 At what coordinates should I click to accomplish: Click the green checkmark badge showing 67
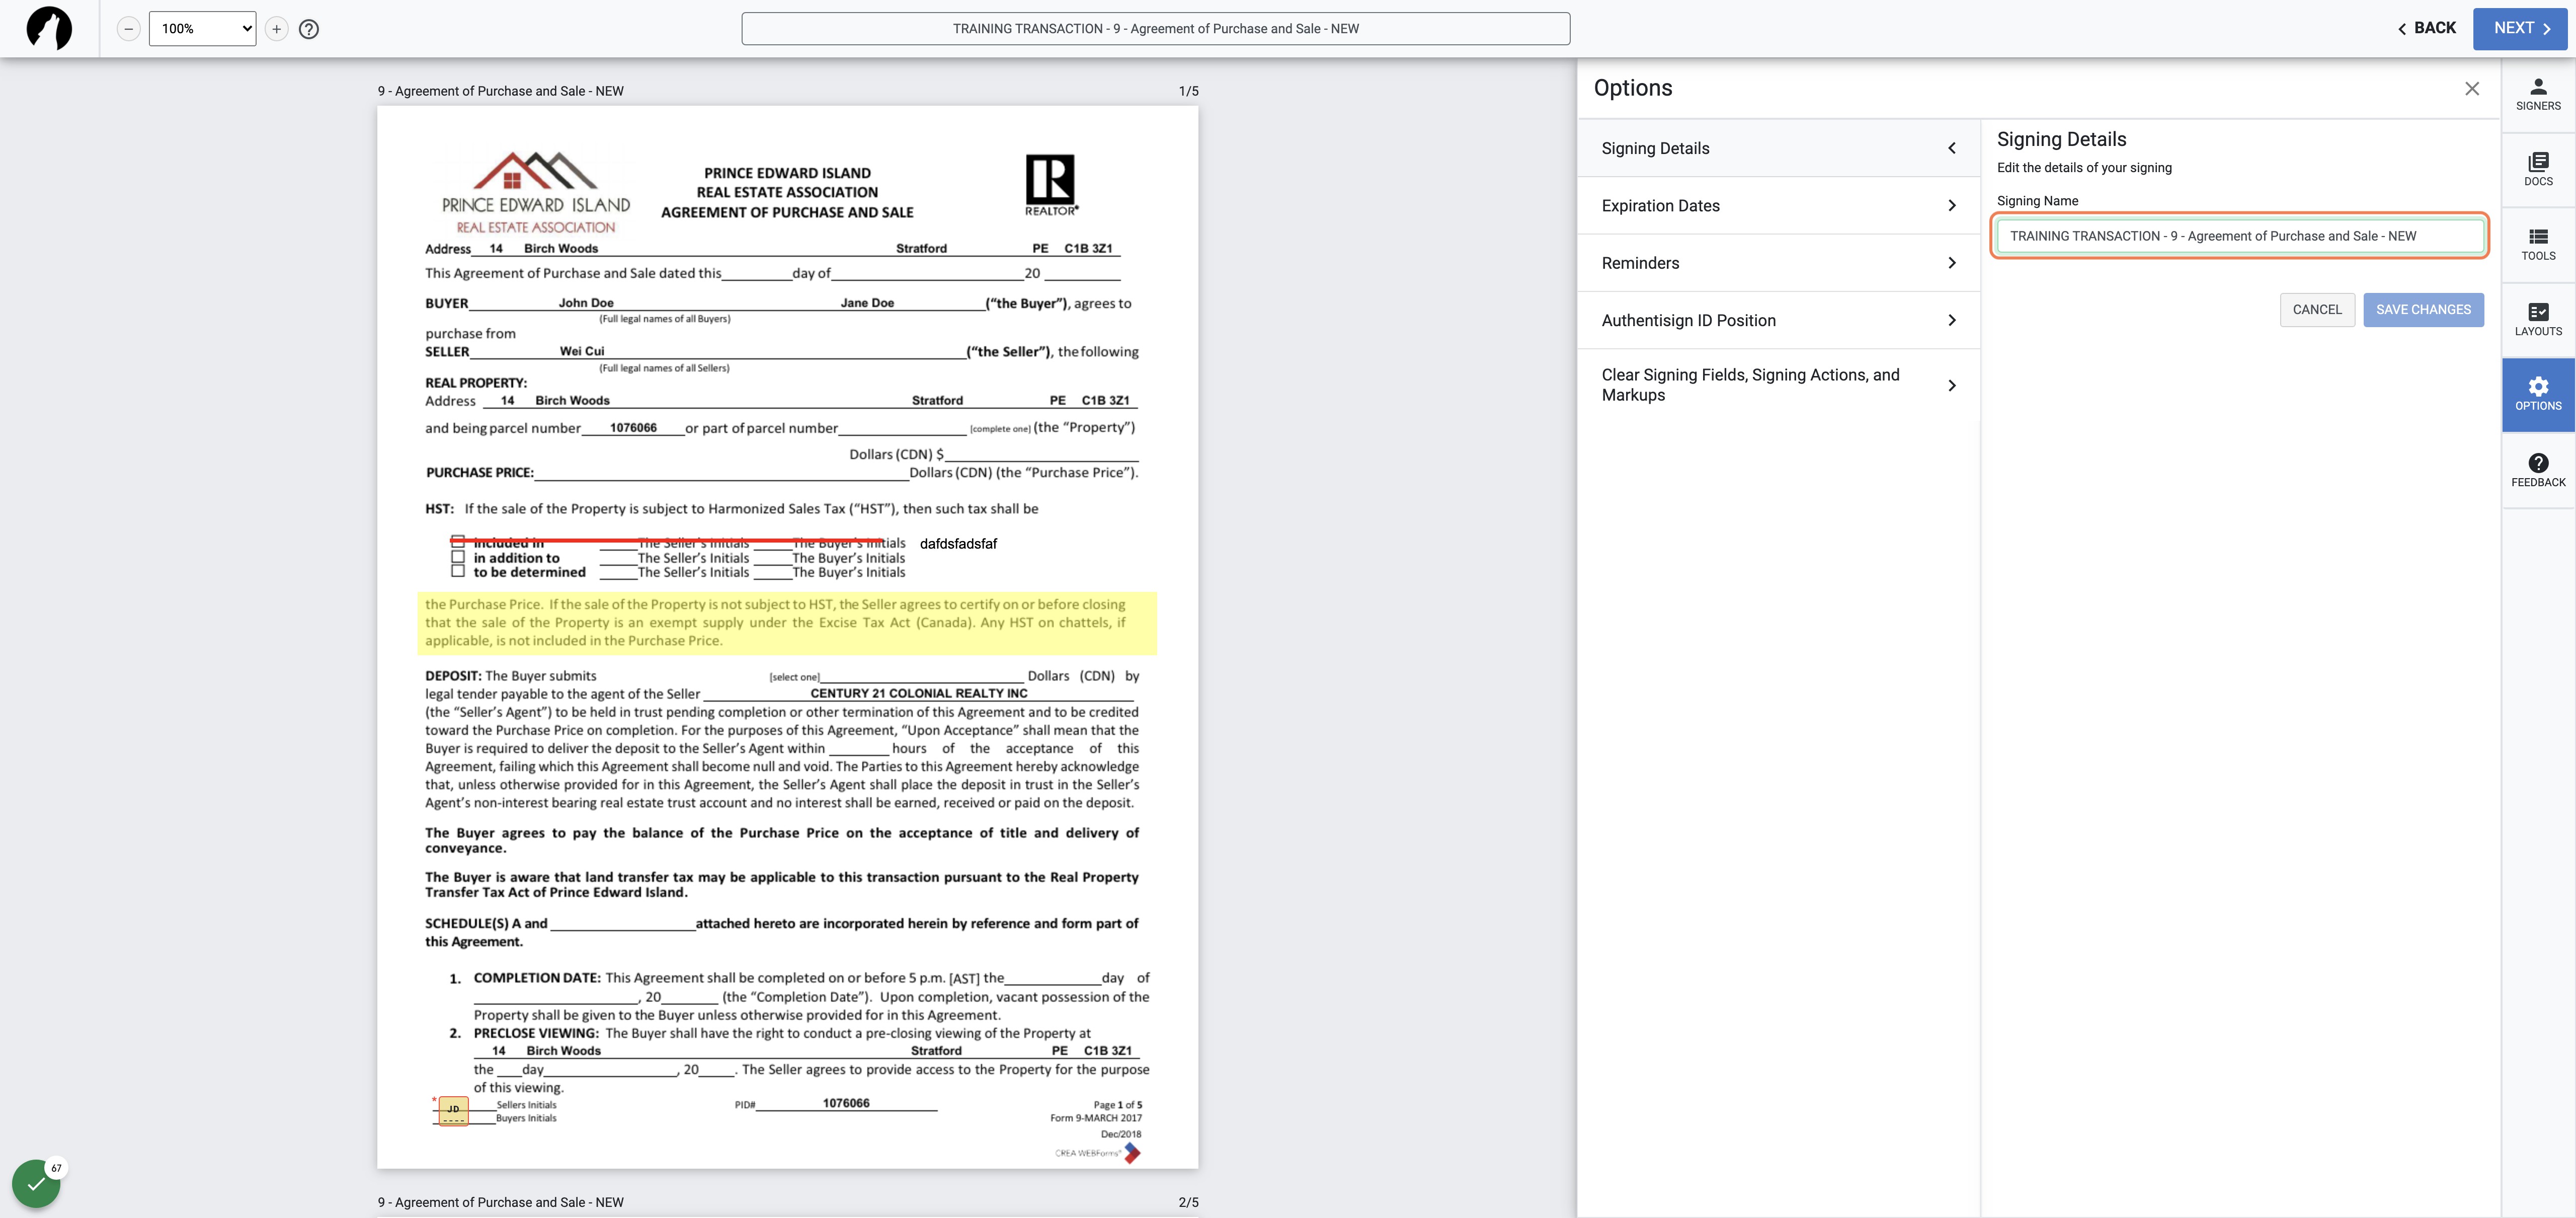point(37,1183)
